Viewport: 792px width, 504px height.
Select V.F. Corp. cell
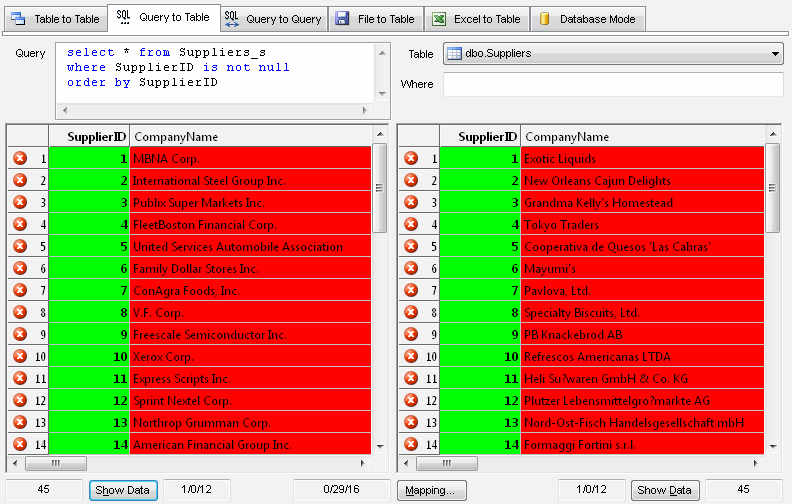click(251, 313)
